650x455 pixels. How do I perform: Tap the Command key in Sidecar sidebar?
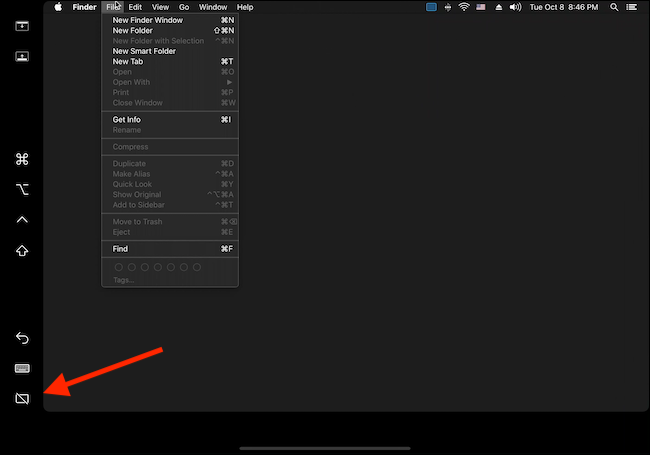coord(22,159)
